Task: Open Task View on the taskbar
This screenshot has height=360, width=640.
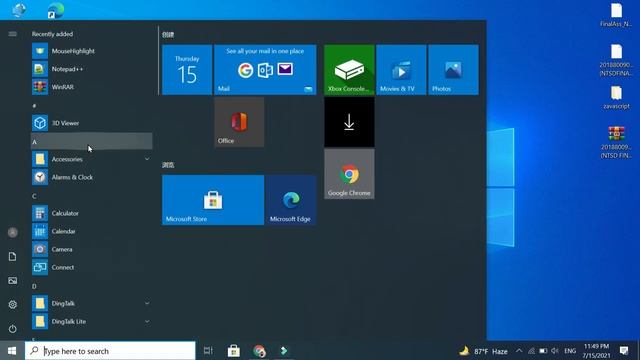Action: coord(208,351)
